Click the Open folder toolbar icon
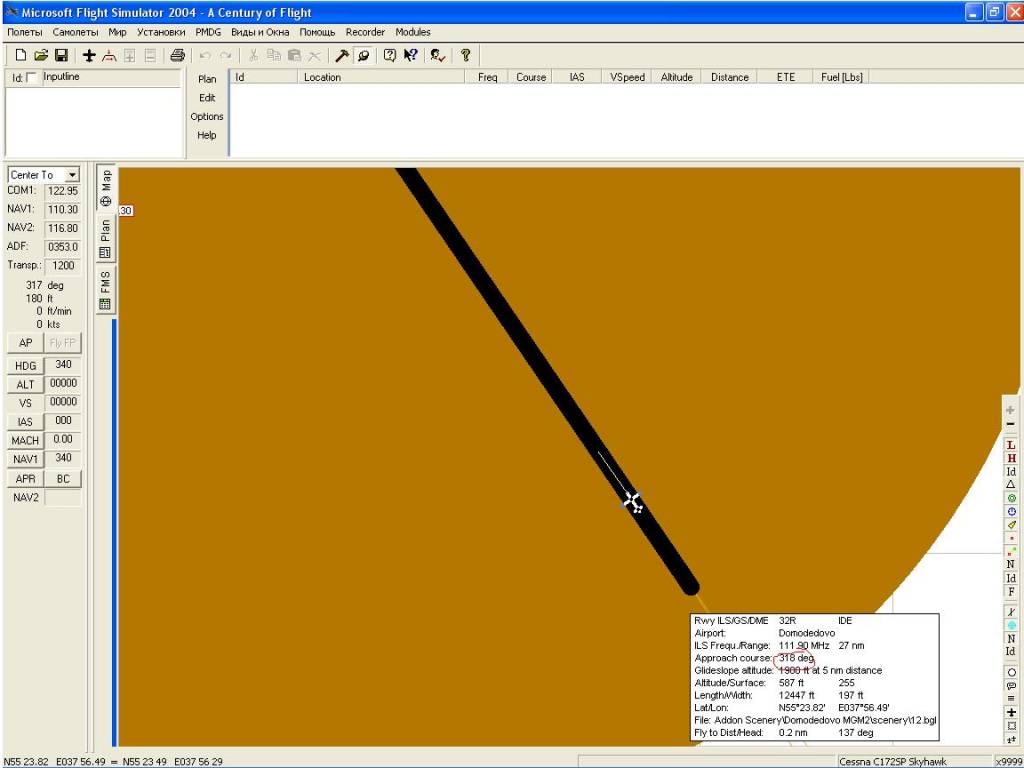1024x768 pixels. (41, 55)
